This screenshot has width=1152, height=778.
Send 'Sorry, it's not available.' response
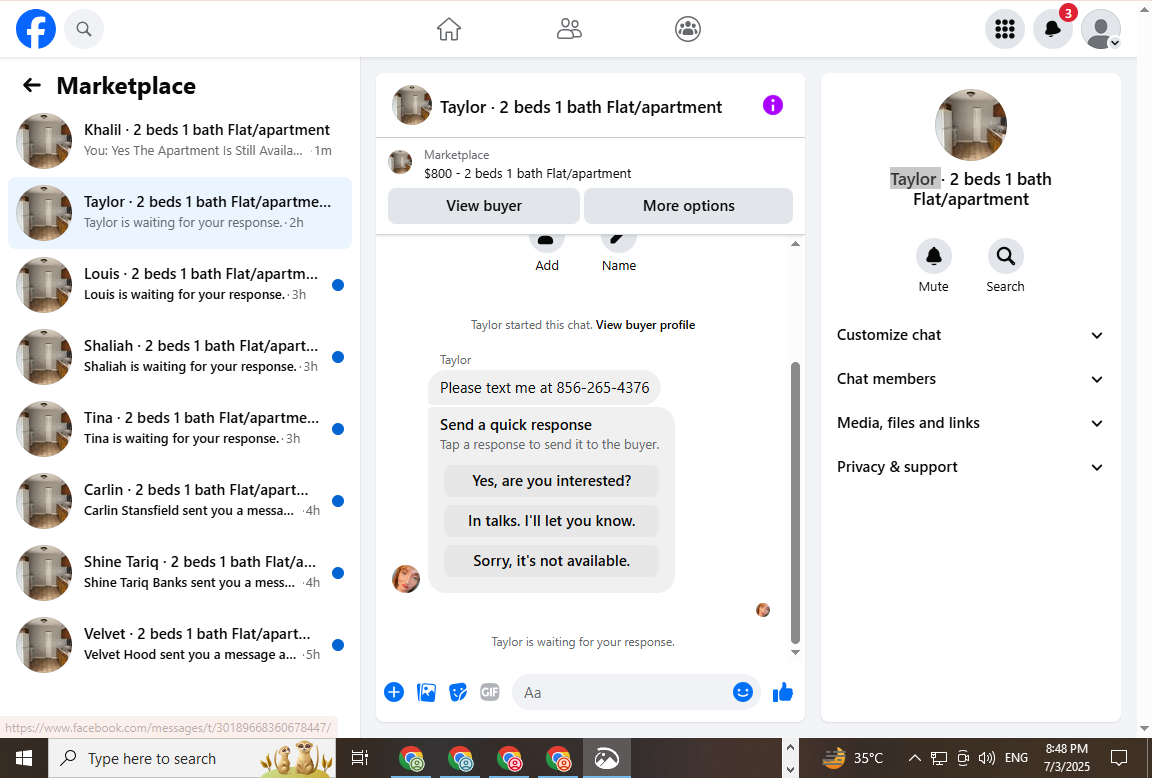click(x=551, y=561)
